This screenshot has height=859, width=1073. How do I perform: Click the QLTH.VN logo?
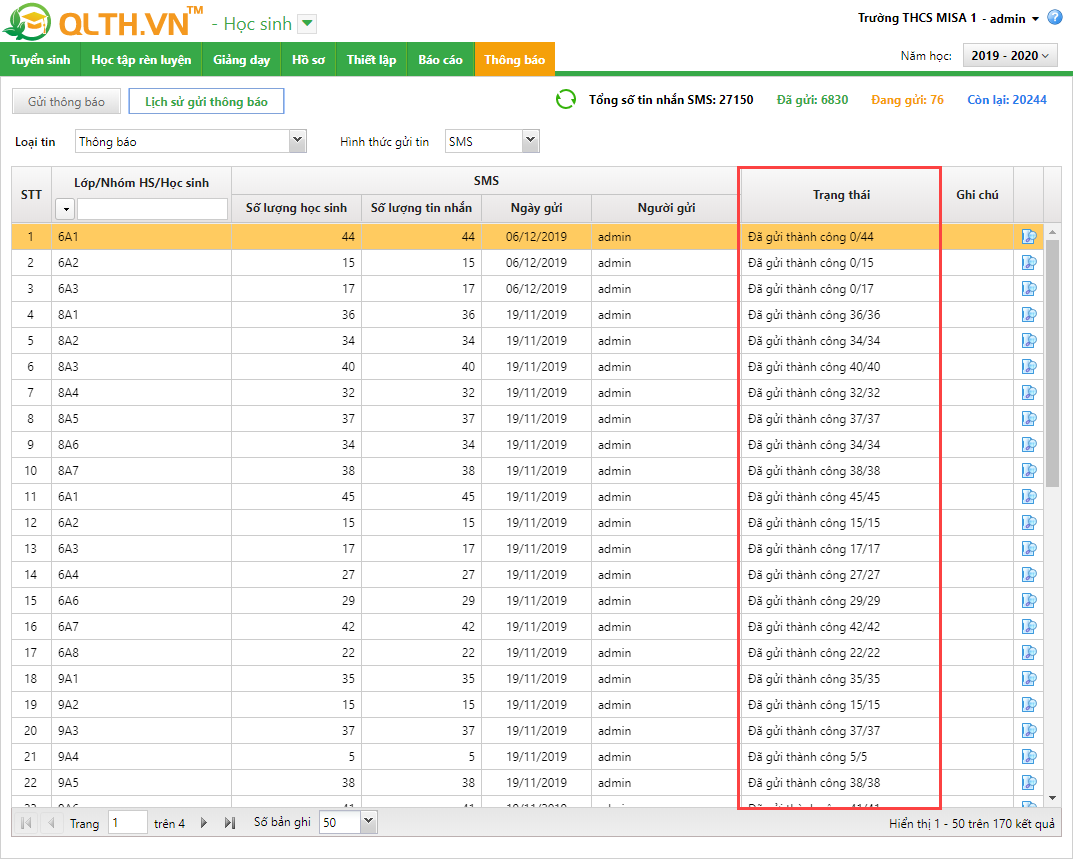click(100, 22)
